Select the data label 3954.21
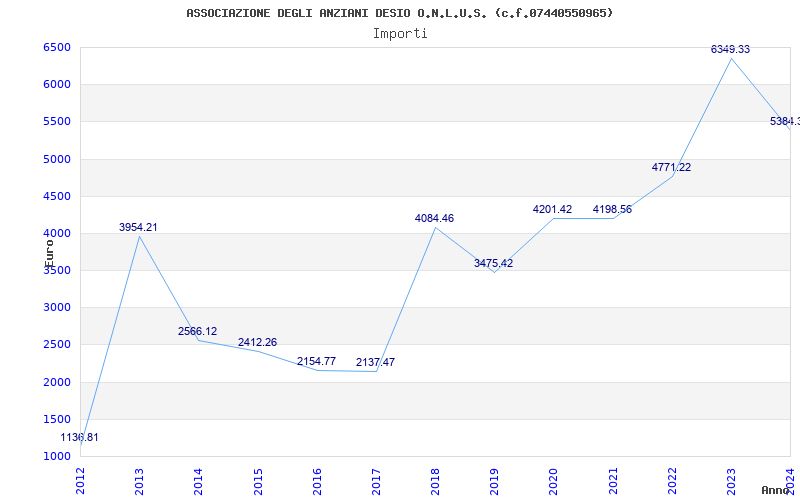This screenshot has width=800, height=500. [138, 228]
